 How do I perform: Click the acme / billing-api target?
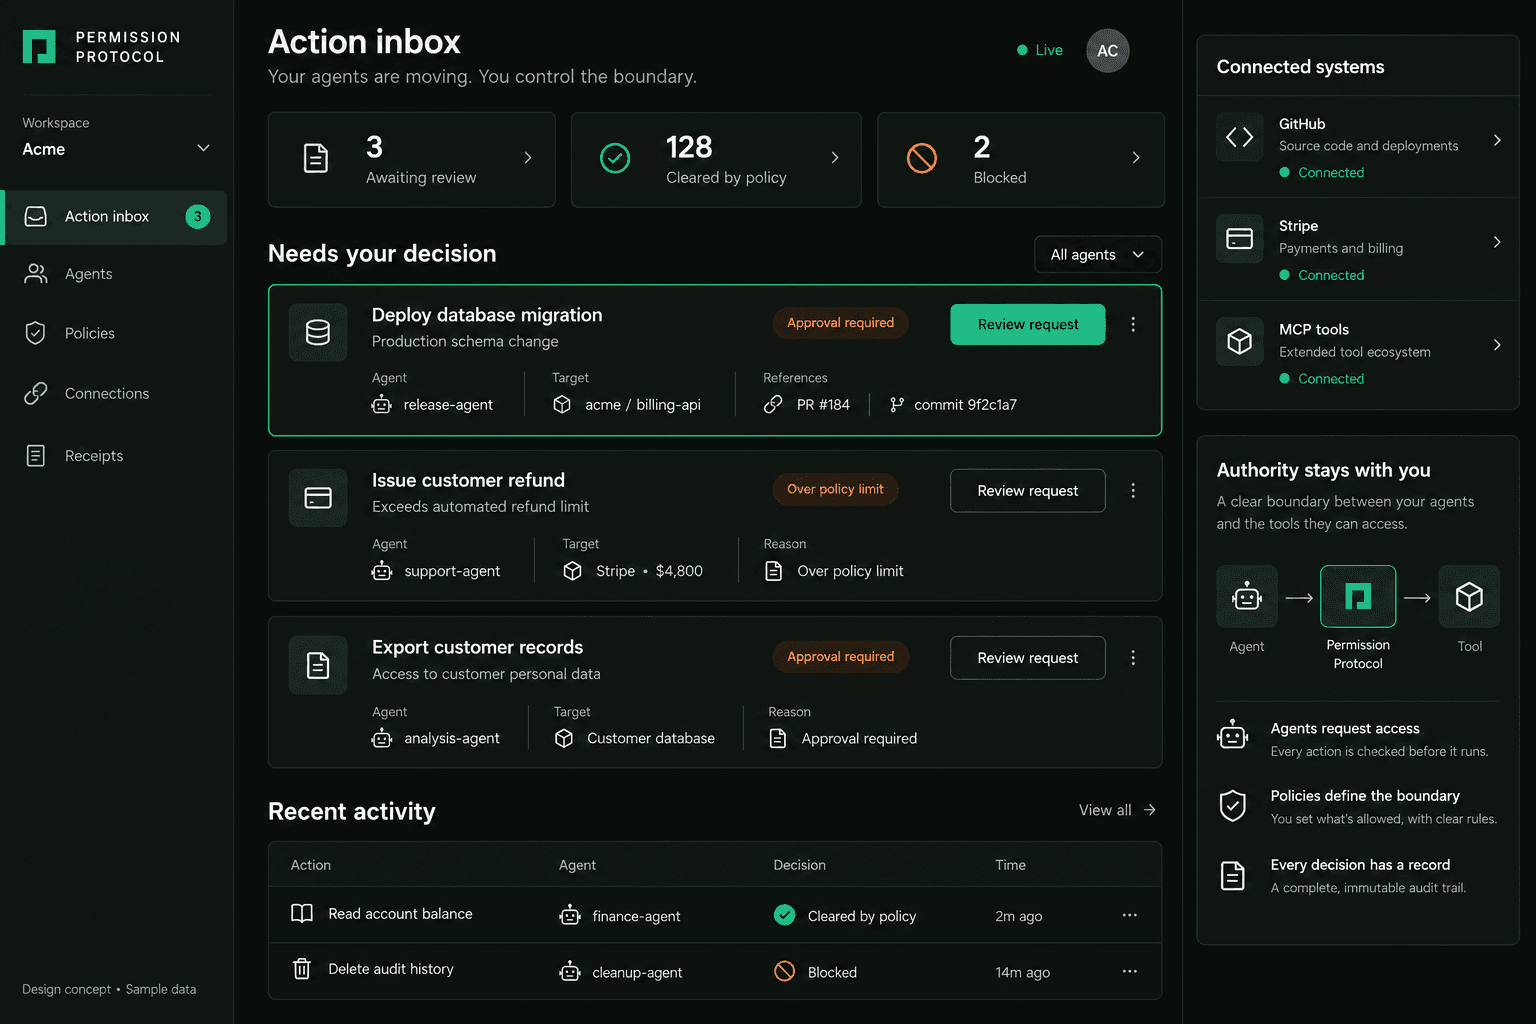[643, 405]
